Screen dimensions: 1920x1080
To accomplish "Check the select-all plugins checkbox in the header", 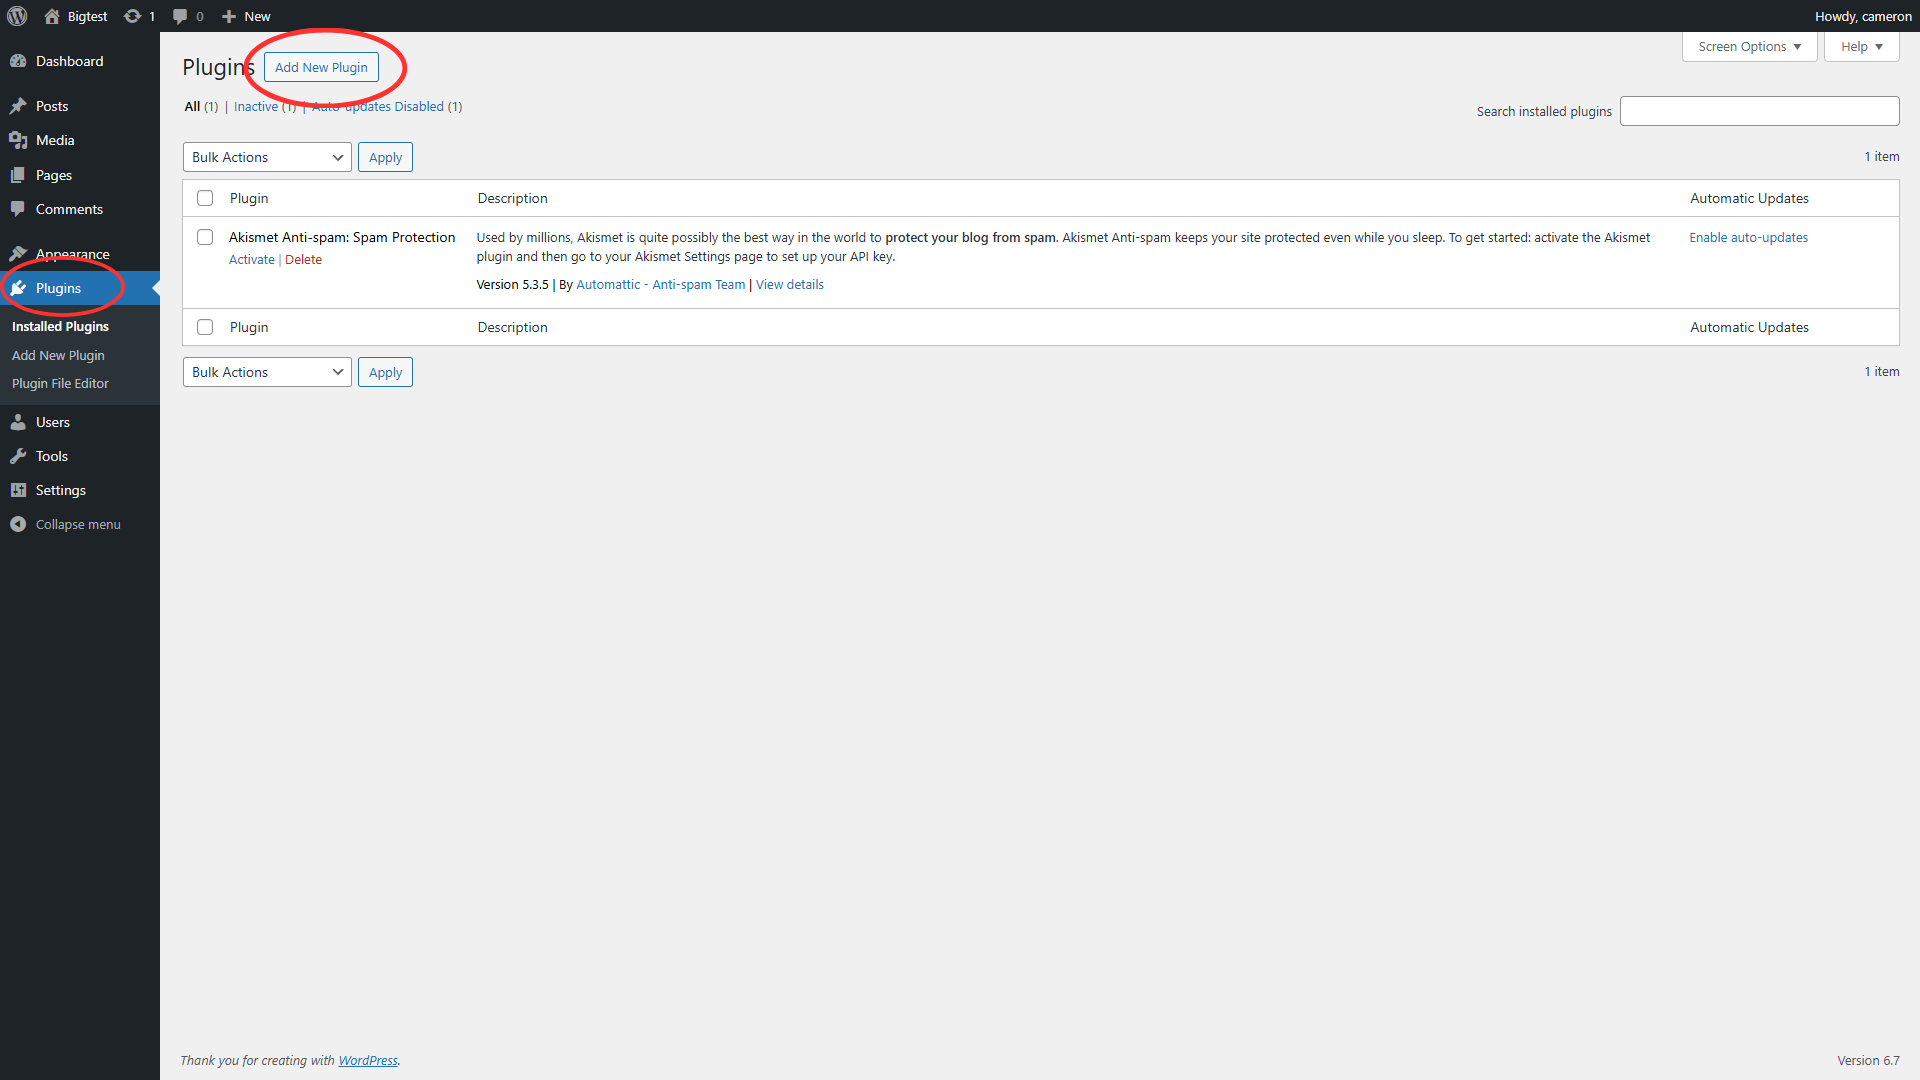I will [x=205, y=197].
